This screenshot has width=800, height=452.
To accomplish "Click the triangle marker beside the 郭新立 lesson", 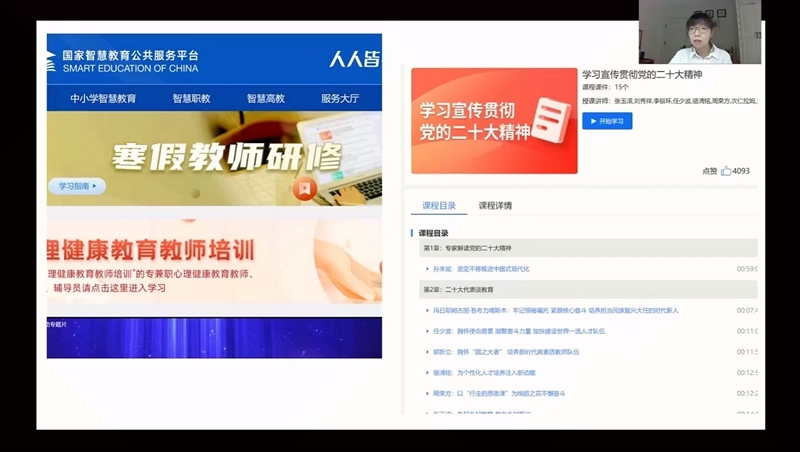I will tap(427, 352).
